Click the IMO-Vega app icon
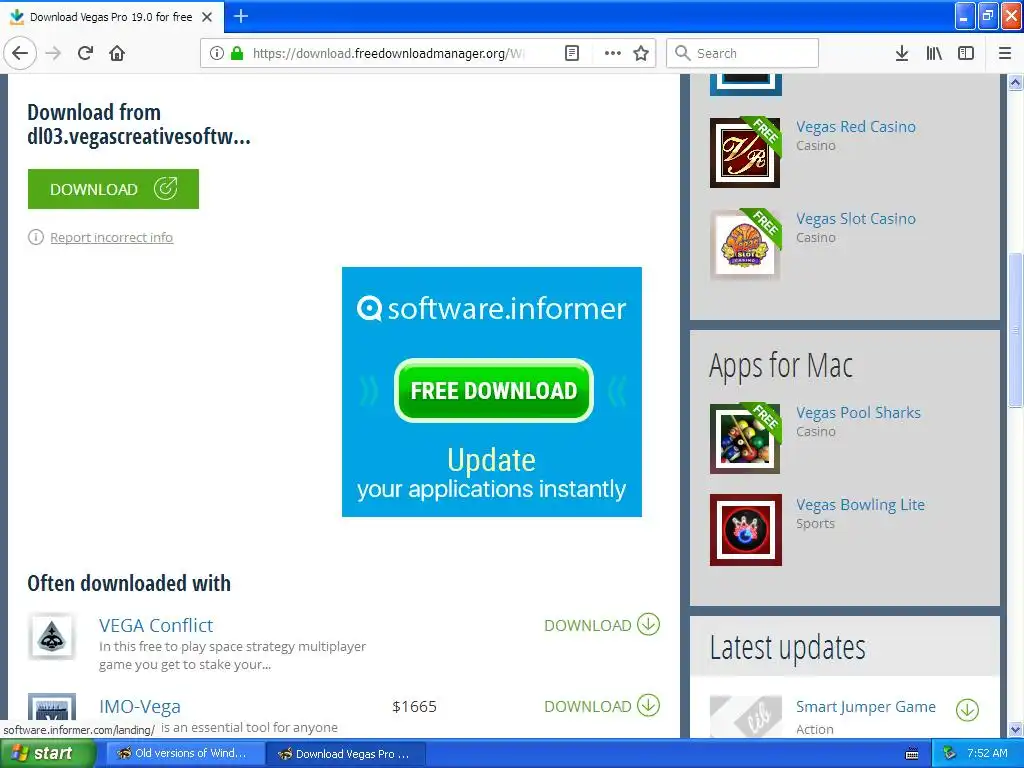 (x=52, y=709)
